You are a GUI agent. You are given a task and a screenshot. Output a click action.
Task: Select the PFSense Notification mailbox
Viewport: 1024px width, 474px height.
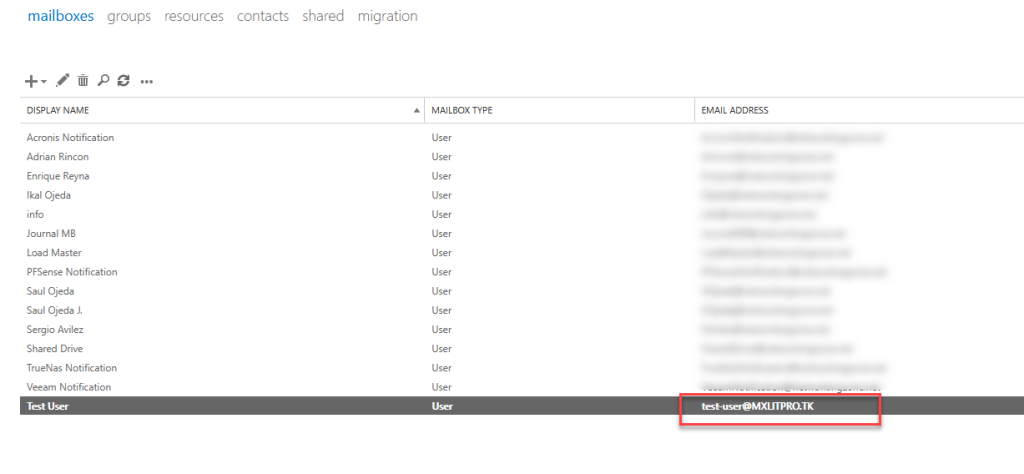(x=71, y=272)
